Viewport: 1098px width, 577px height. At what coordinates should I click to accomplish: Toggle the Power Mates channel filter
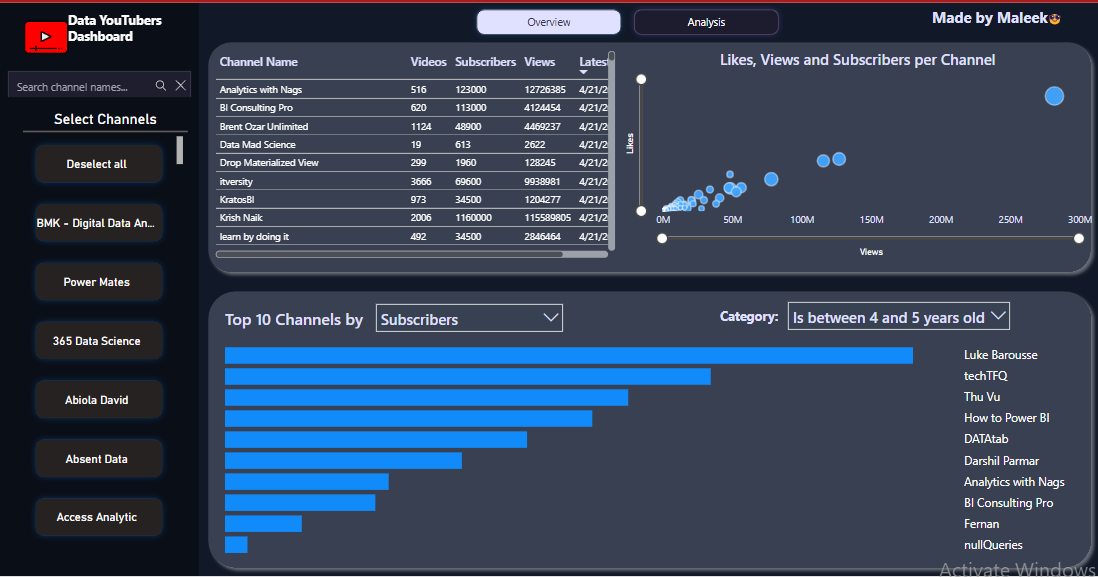pyautogui.click(x=97, y=282)
